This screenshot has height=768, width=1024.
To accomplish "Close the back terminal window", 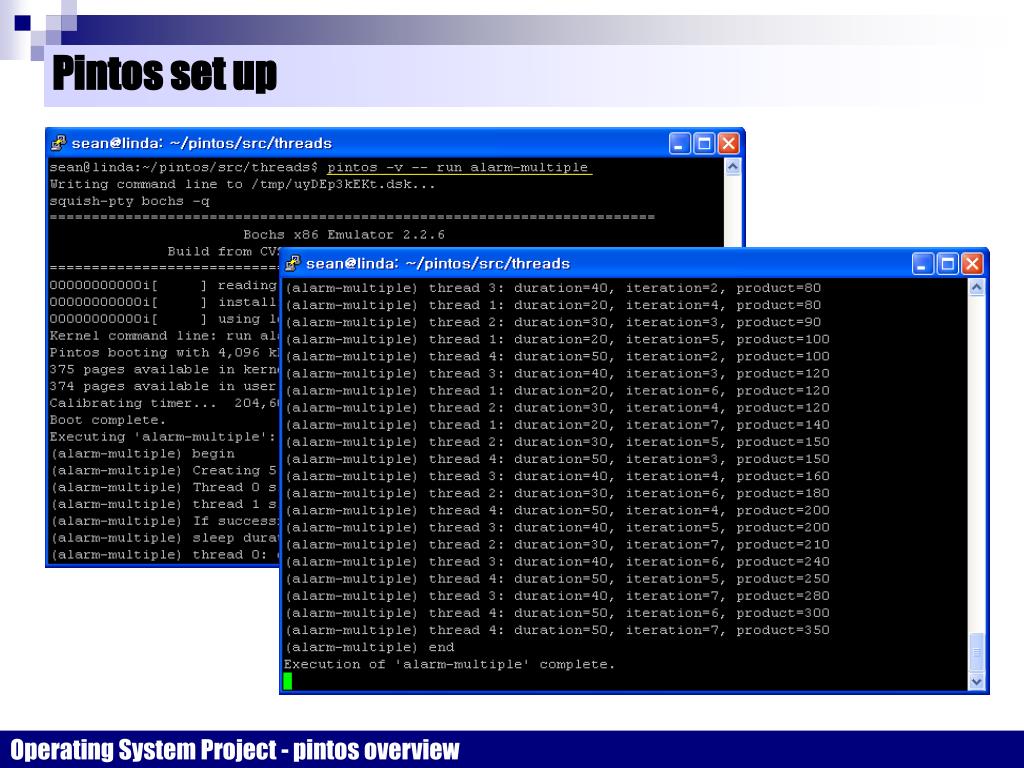I will (x=729, y=143).
